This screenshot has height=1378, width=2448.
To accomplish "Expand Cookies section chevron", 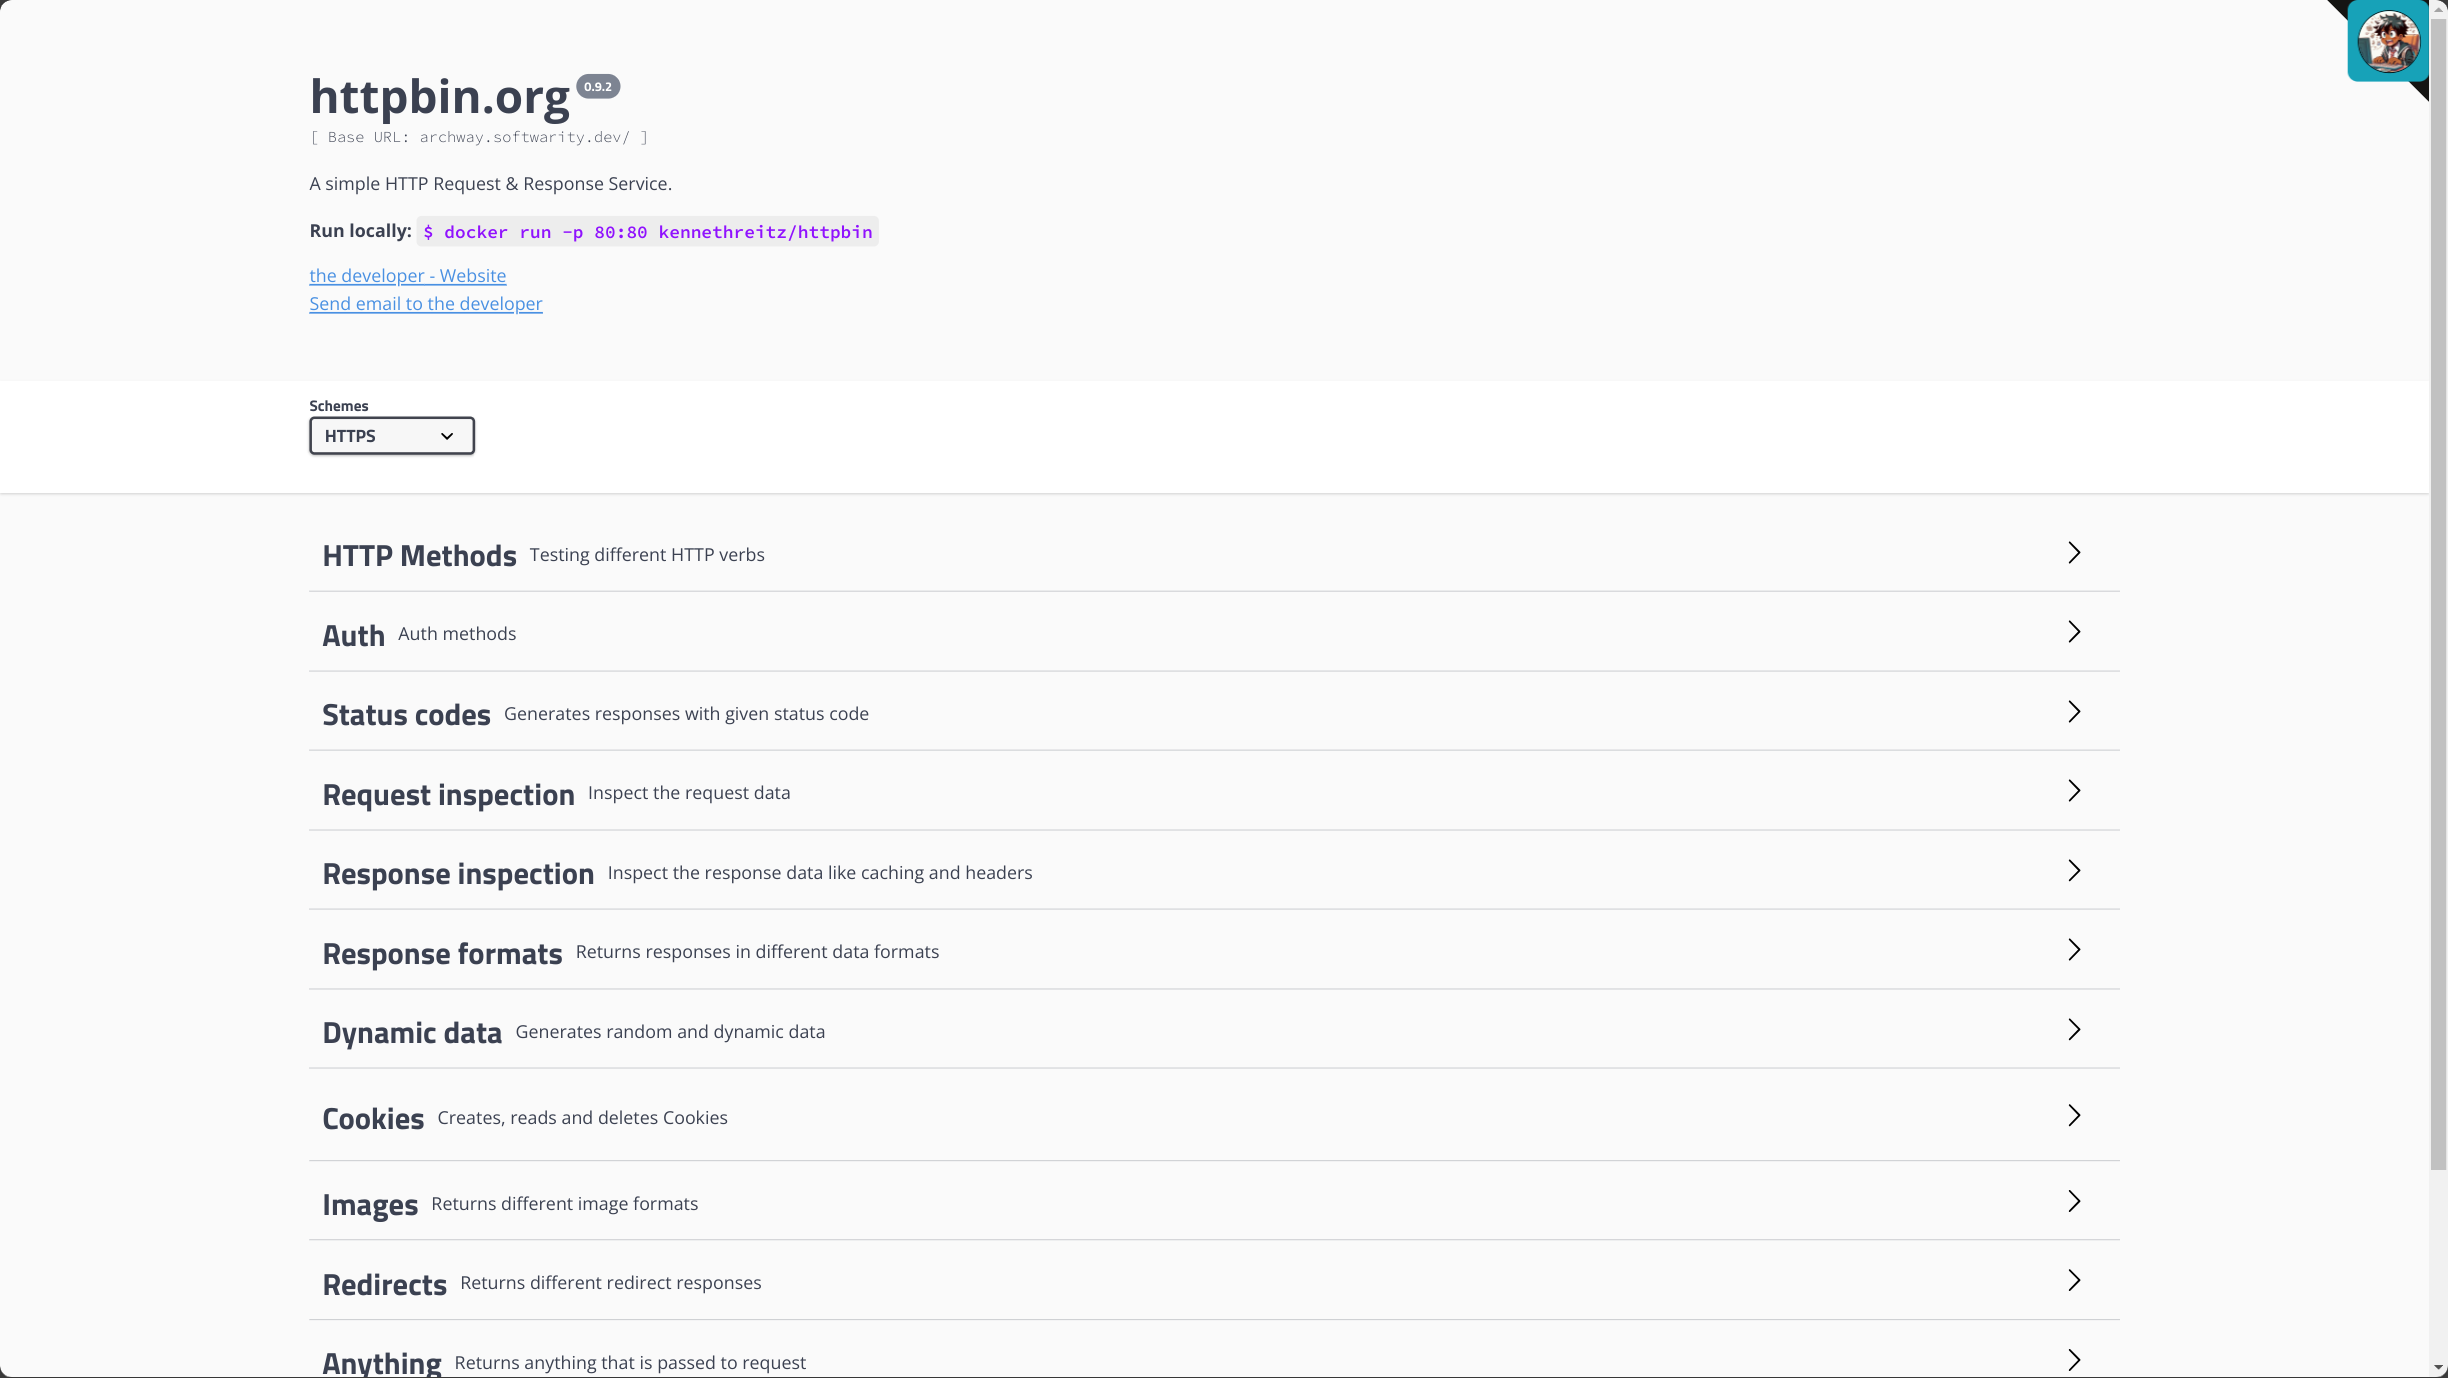I will [x=2074, y=1116].
